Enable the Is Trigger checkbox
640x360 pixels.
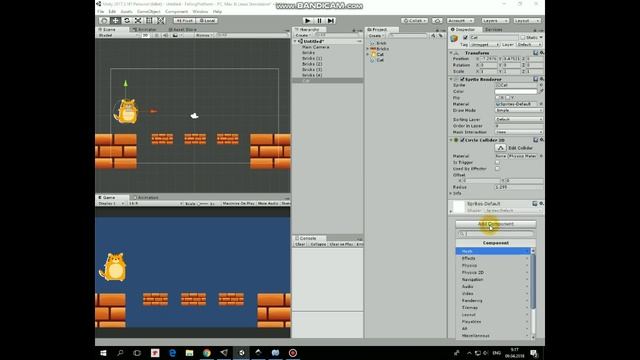click(x=497, y=162)
